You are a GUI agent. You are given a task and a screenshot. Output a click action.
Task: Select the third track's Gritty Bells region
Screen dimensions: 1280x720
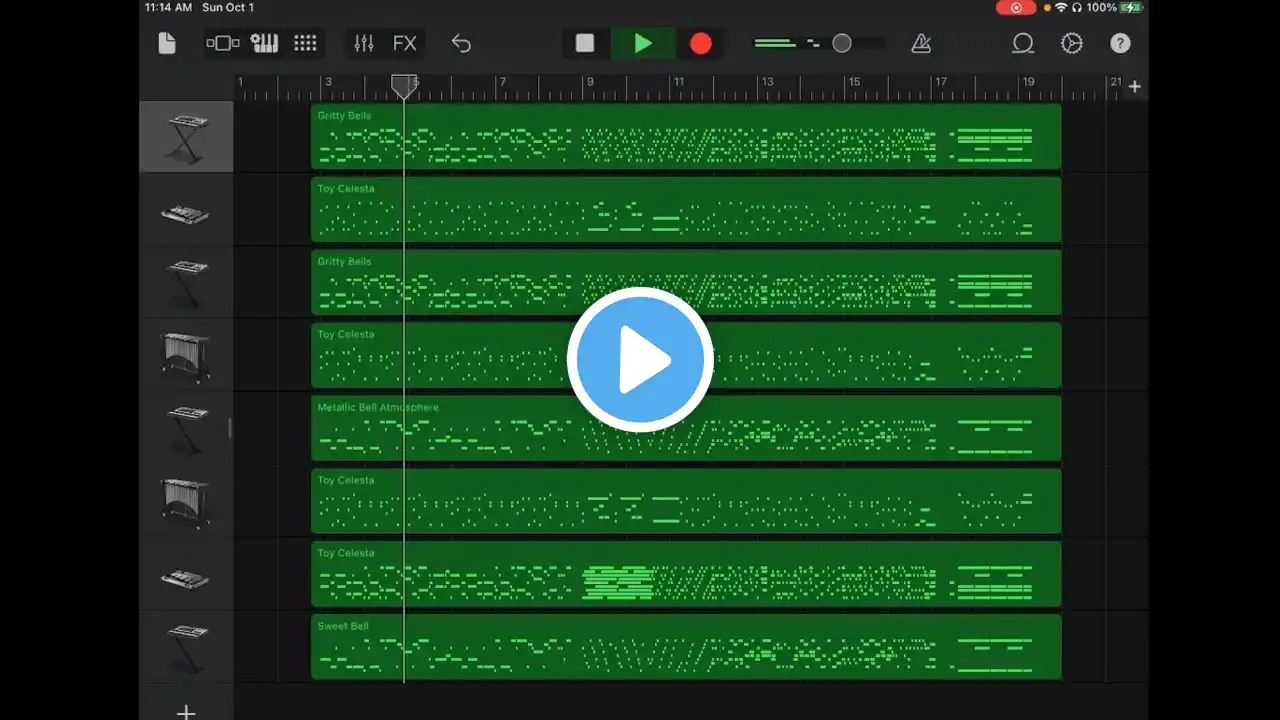686,283
